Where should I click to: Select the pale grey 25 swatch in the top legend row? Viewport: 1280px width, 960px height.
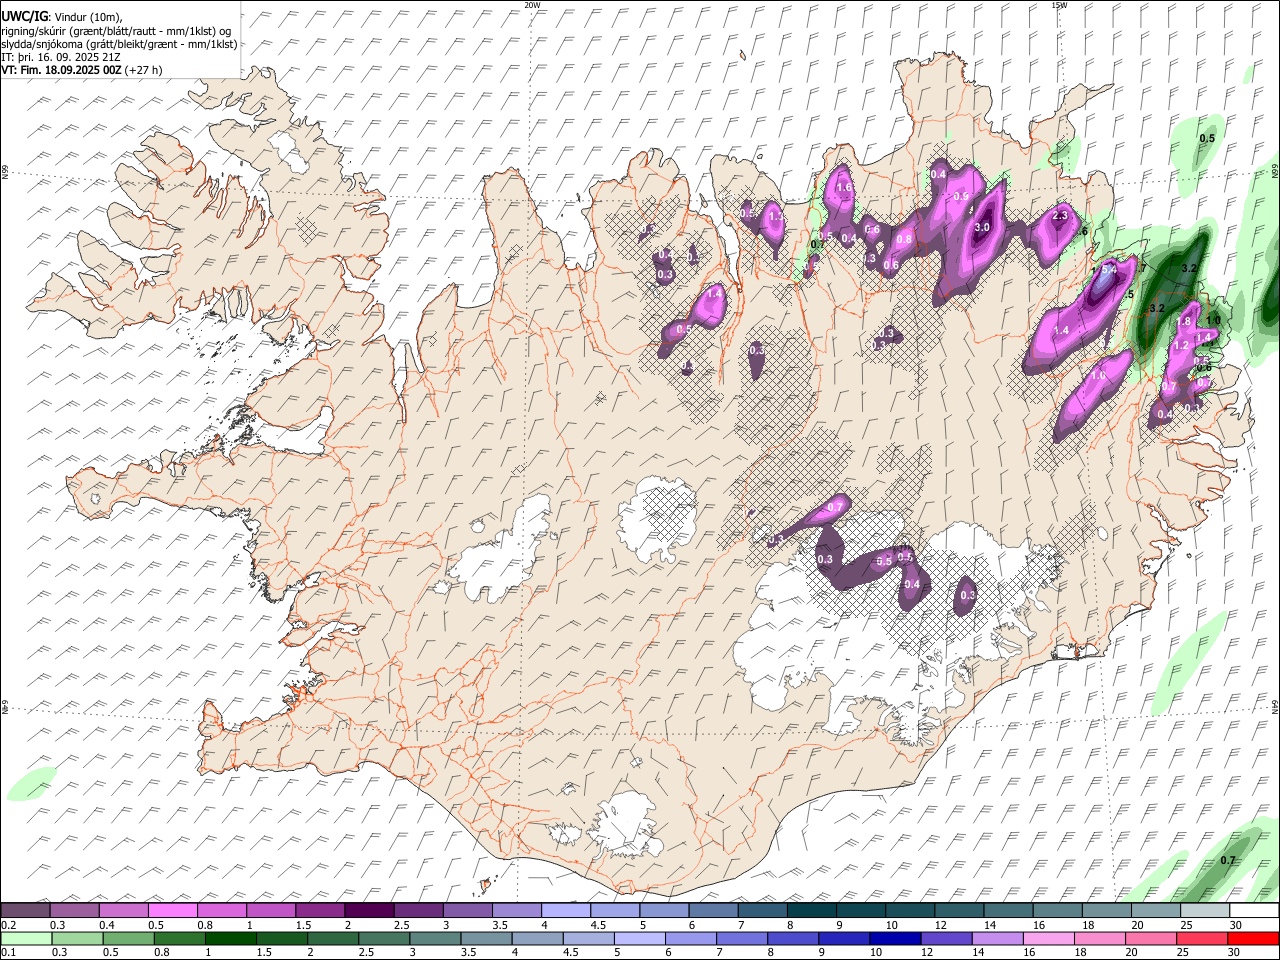(1205, 910)
